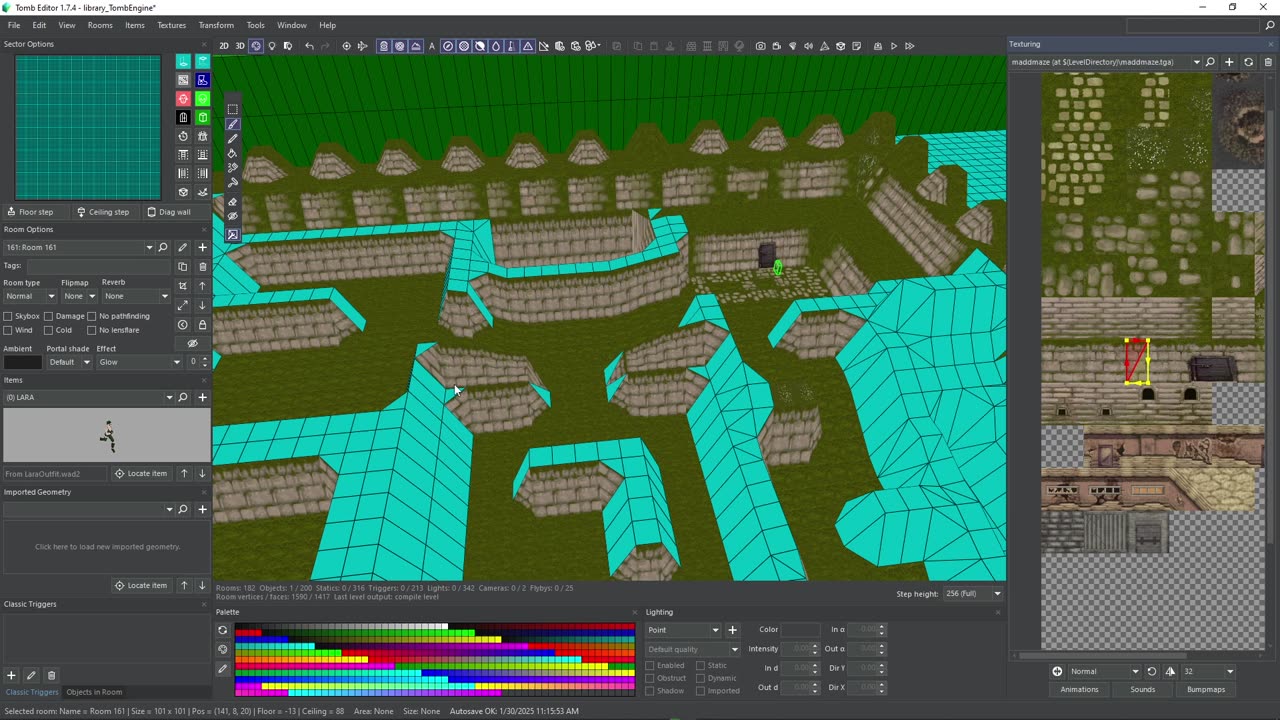The width and height of the screenshot is (1280, 720).
Task: Open the Rooms menu
Action: click(x=100, y=25)
